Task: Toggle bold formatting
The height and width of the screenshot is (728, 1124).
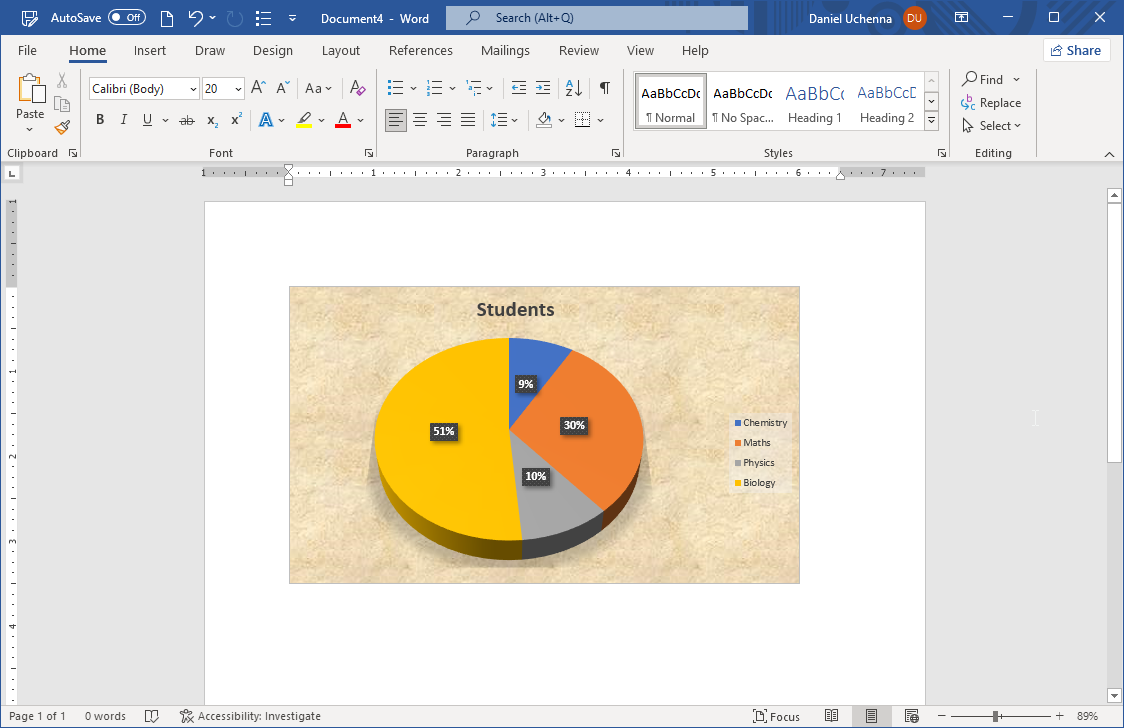Action: click(x=99, y=119)
